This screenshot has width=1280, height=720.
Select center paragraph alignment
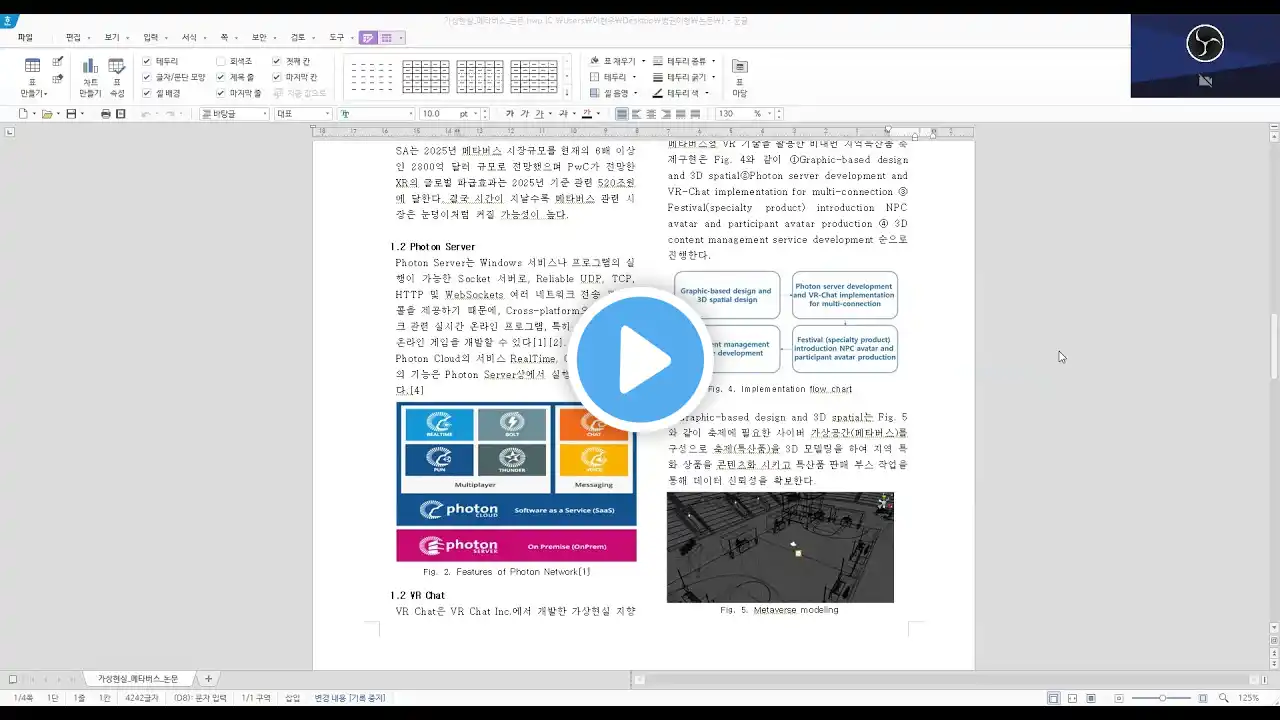point(651,114)
